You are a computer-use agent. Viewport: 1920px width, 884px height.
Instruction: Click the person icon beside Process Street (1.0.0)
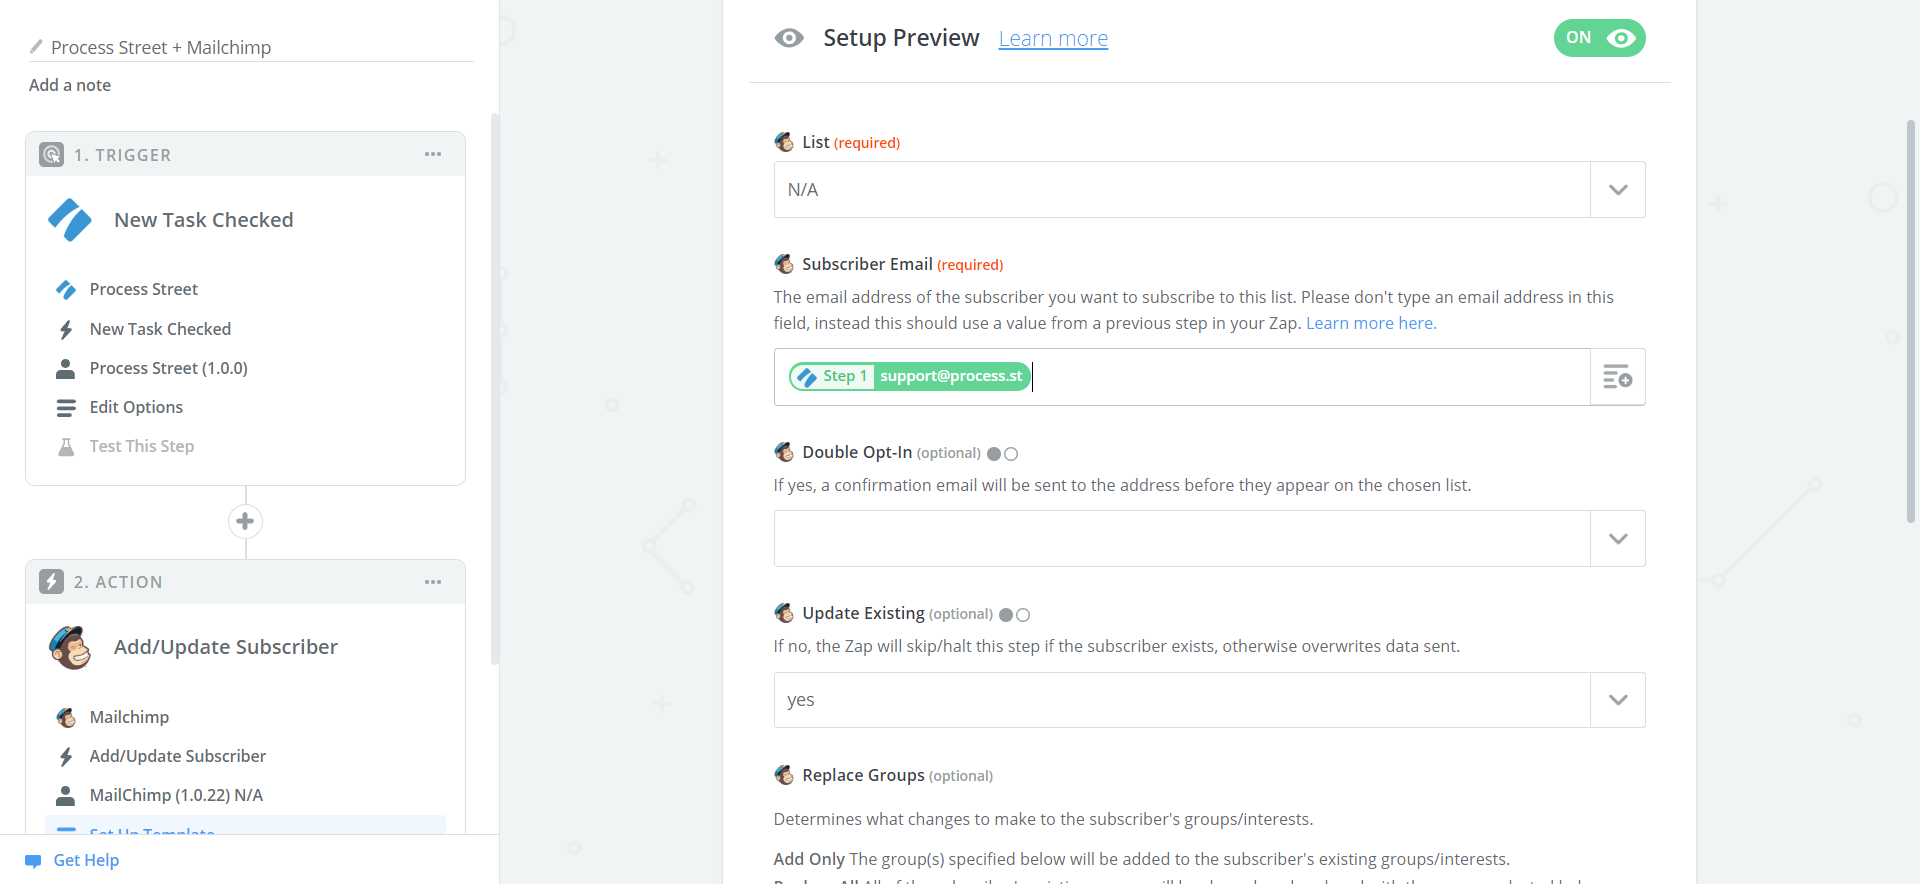click(x=66, y=368)
